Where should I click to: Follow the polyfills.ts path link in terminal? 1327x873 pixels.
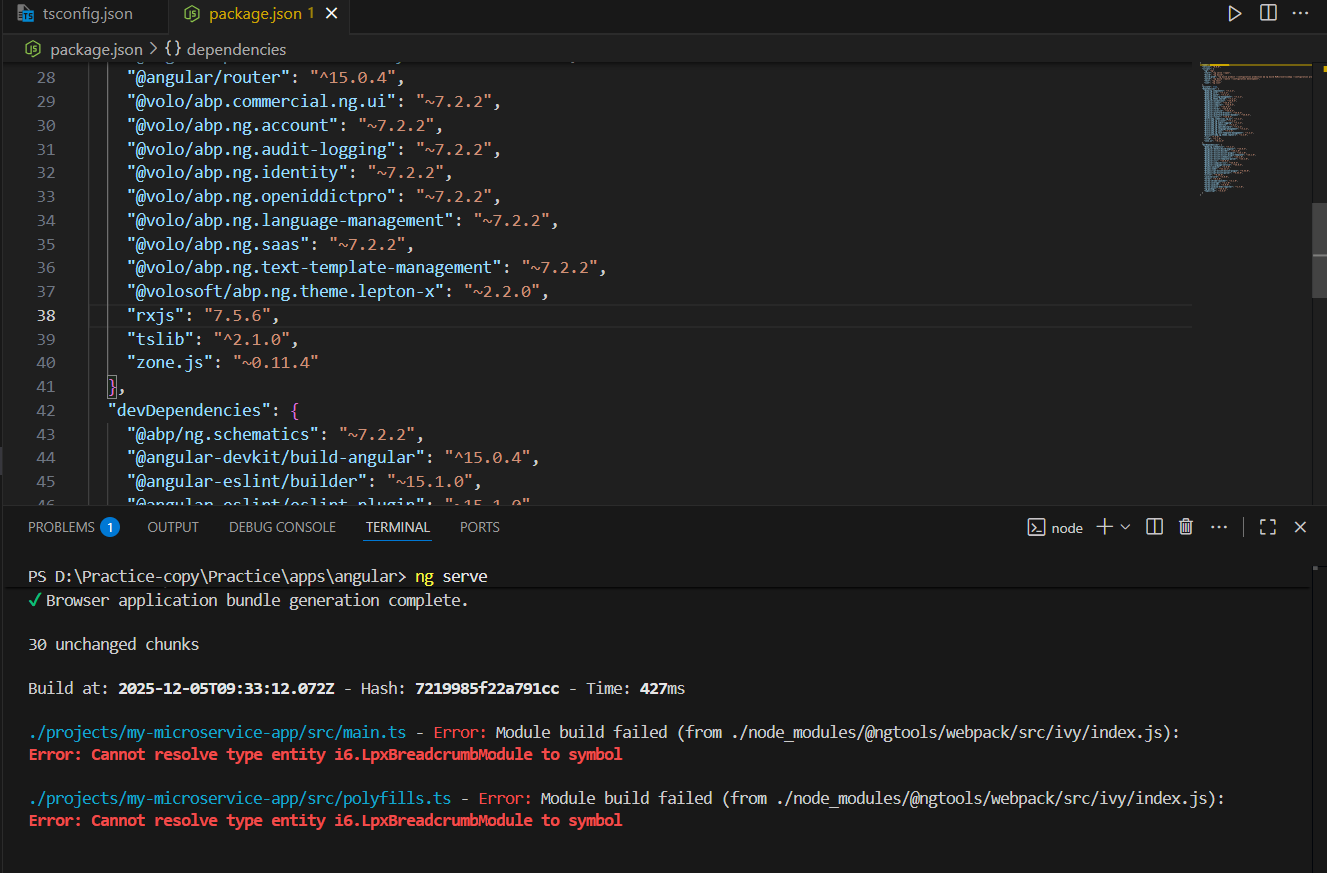pyautogui.click(x=240, y=799)
